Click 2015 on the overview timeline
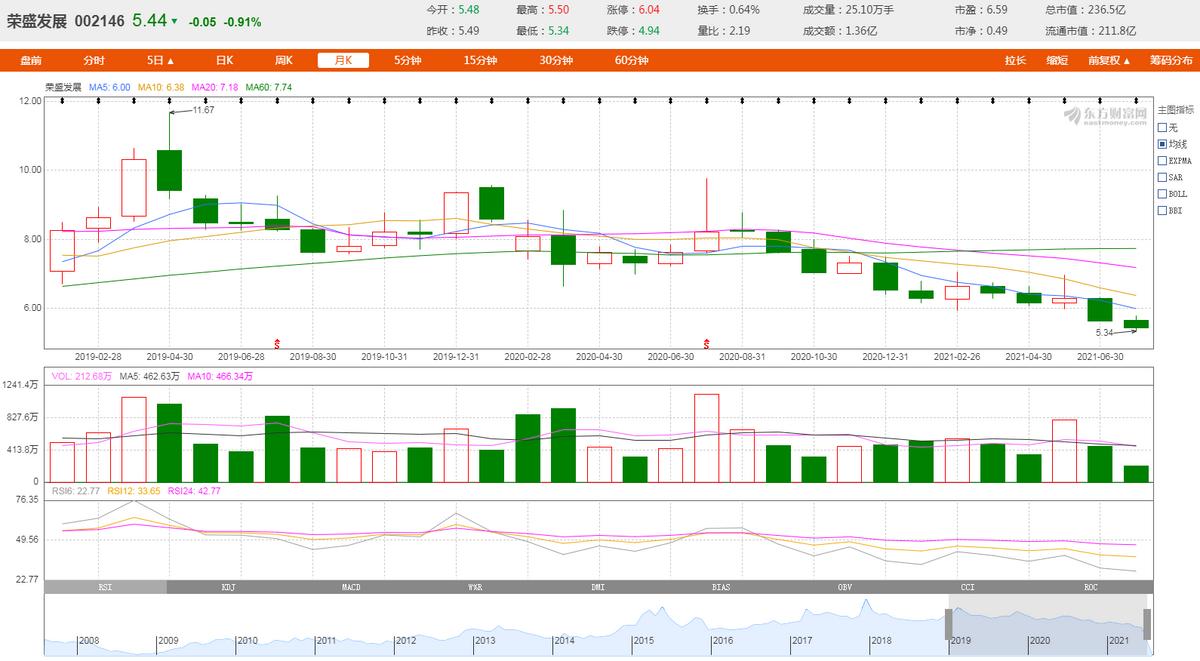The width and height of the screenshot is (1200, 661). pos(643,640)
